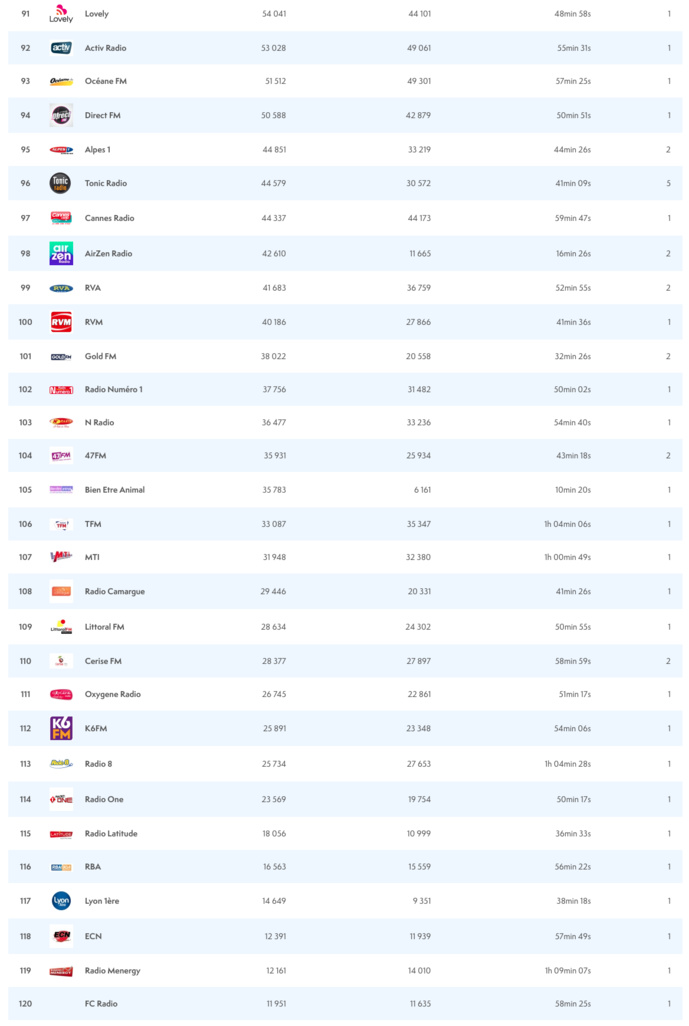Click the RVM red logo
The image size is (689, 1026).
tap(61, 322)
